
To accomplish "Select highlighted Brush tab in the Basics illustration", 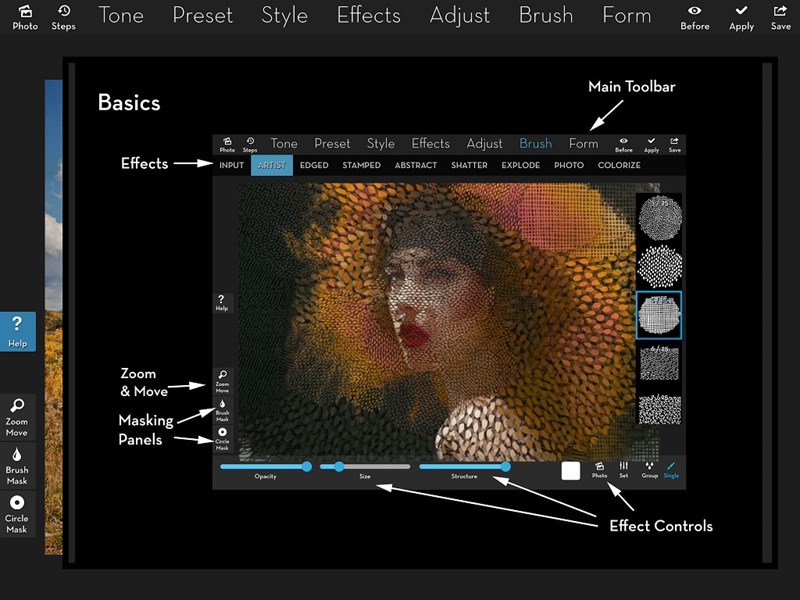I will point(535,144).
